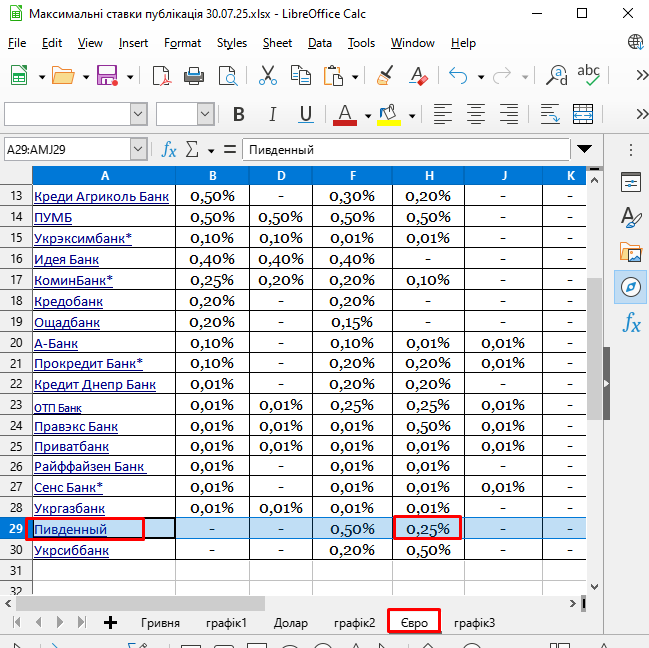
Task: Clear direct formatting
Action: pos(418,76)
